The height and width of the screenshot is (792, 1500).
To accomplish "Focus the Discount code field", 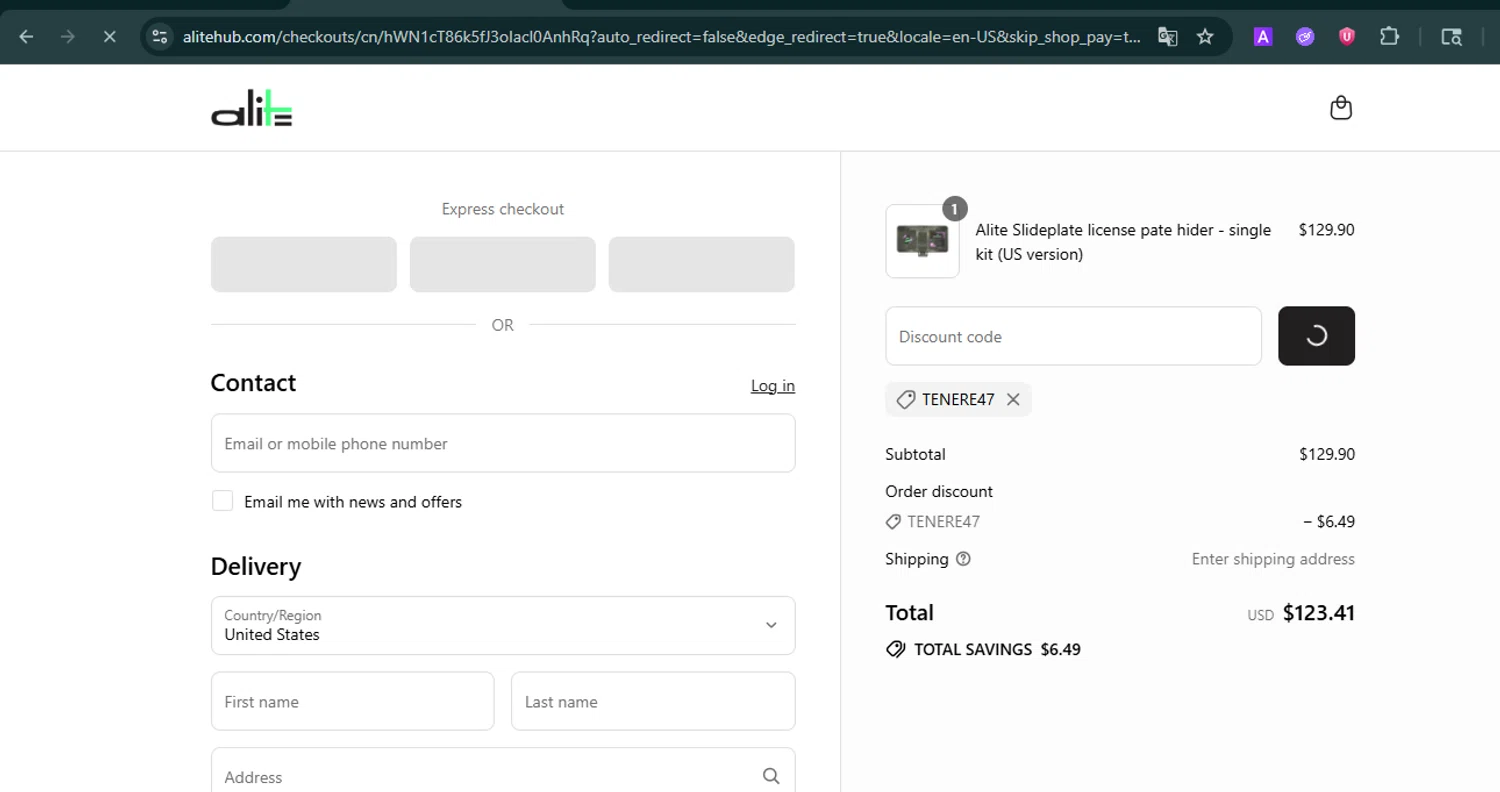I will pyautogui.click(x=1073, y=336).
